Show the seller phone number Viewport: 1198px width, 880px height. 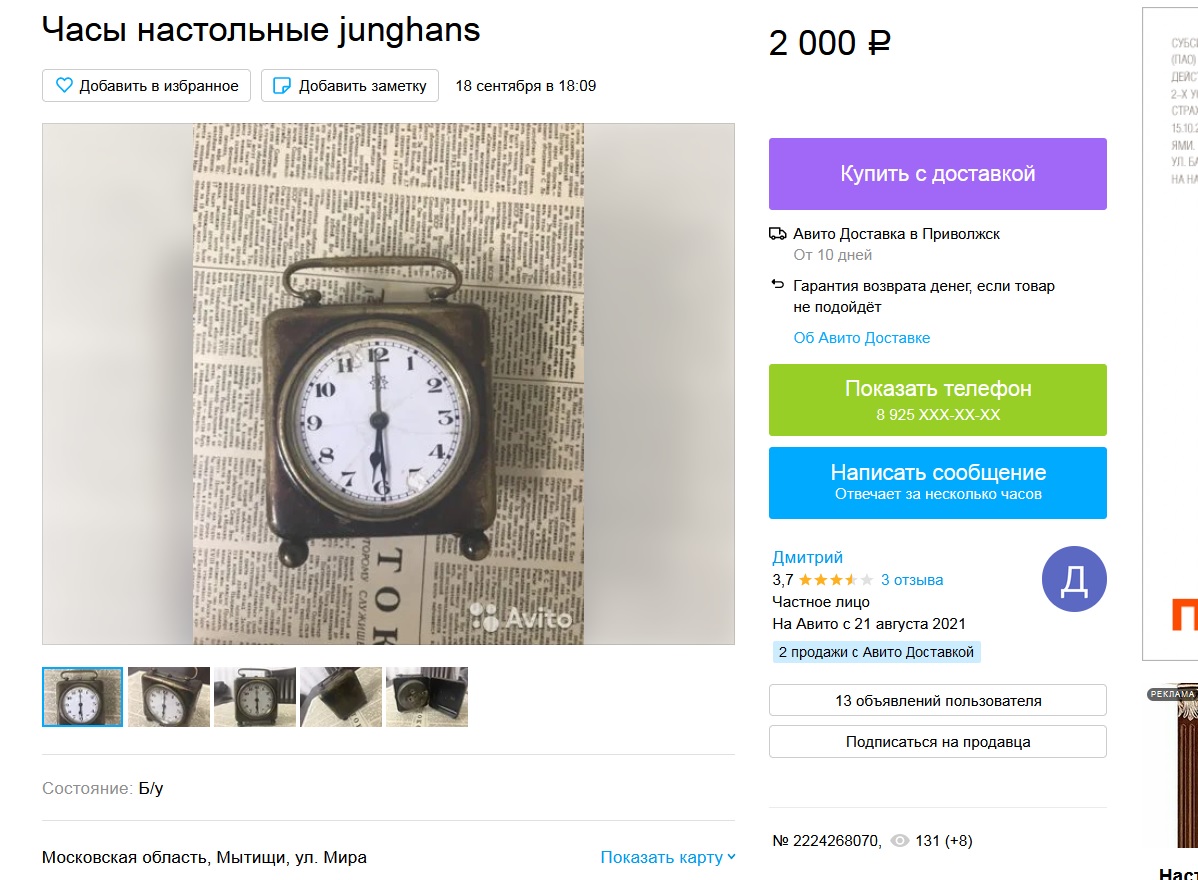coord(937,400)
